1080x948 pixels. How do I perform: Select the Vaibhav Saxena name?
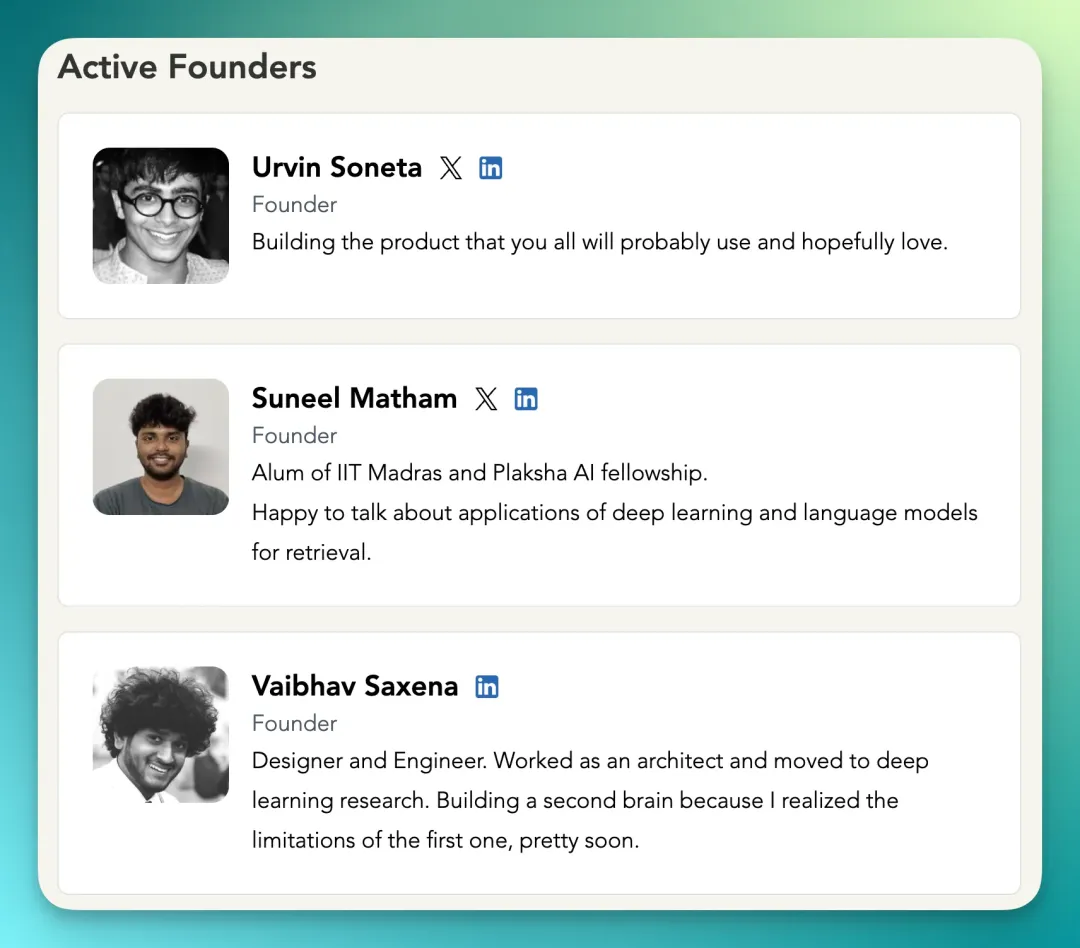click(355, 686)
